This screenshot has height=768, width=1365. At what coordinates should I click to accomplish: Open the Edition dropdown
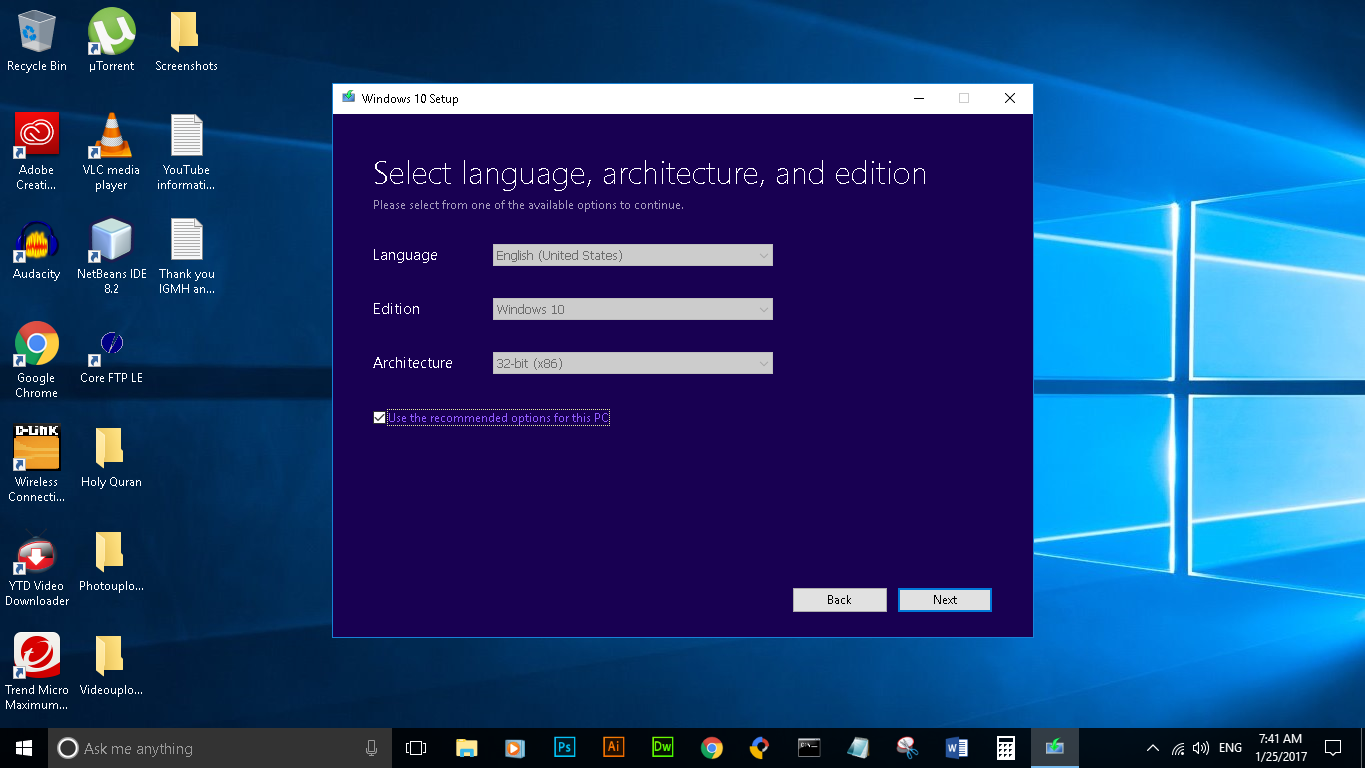632,309
